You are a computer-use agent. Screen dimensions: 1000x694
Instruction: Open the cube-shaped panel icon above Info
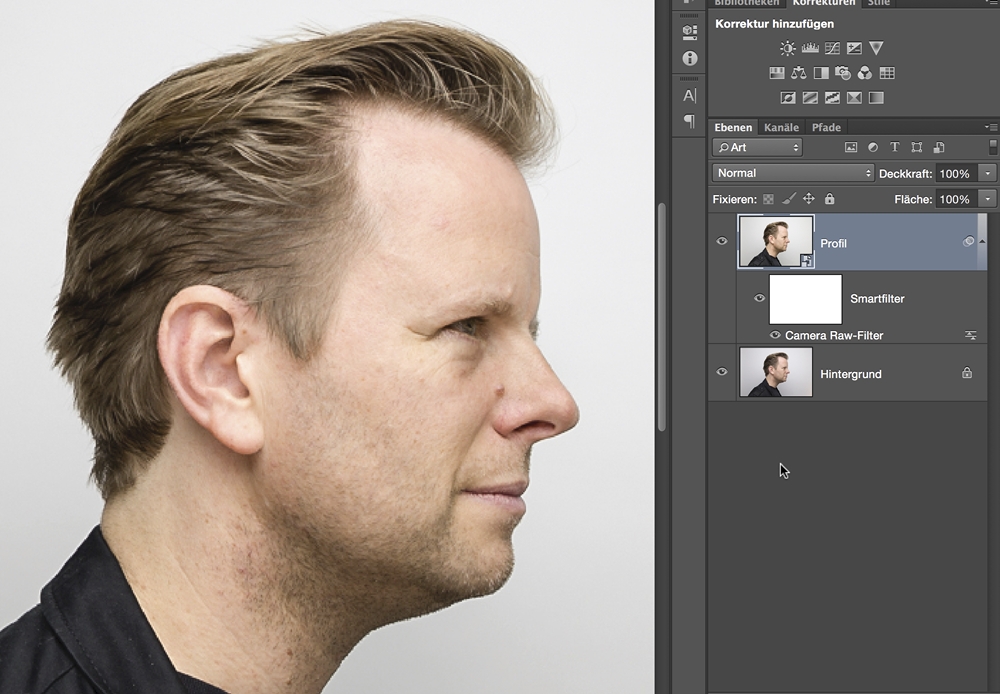coord(689,31)
